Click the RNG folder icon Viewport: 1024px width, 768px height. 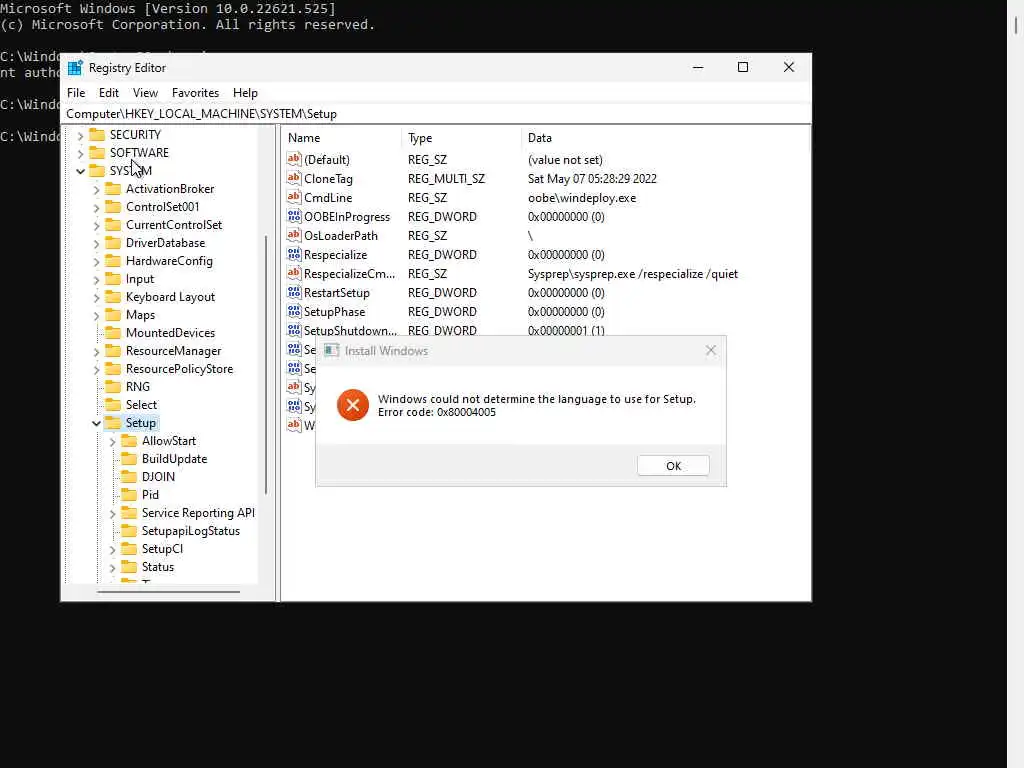coord(113,387)
